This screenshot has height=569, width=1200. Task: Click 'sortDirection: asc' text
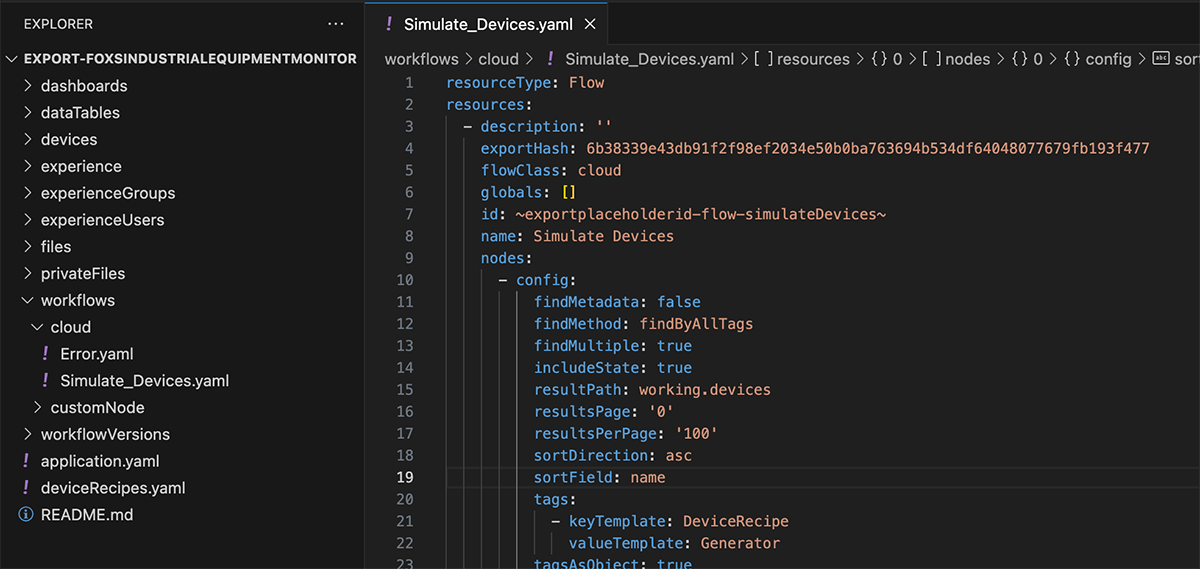point(613,456)
